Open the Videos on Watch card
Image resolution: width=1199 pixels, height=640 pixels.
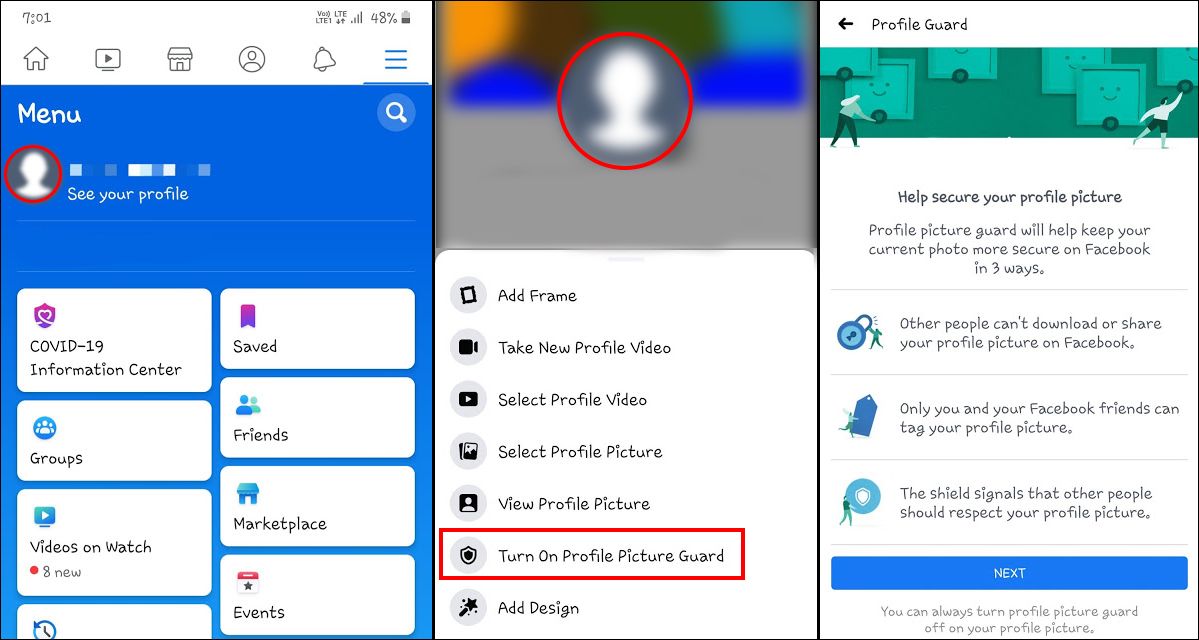click(x=114, y=542)
